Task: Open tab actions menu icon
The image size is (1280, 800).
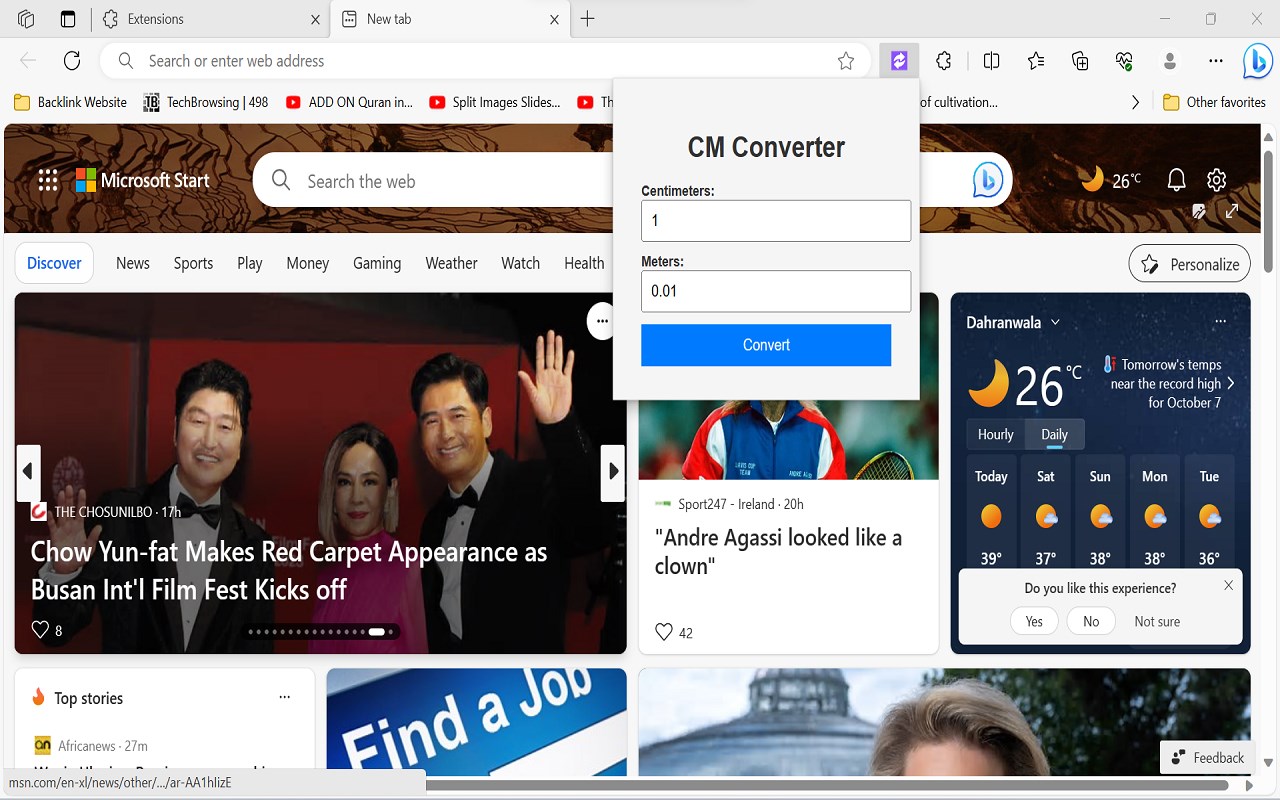Action: 68,19
